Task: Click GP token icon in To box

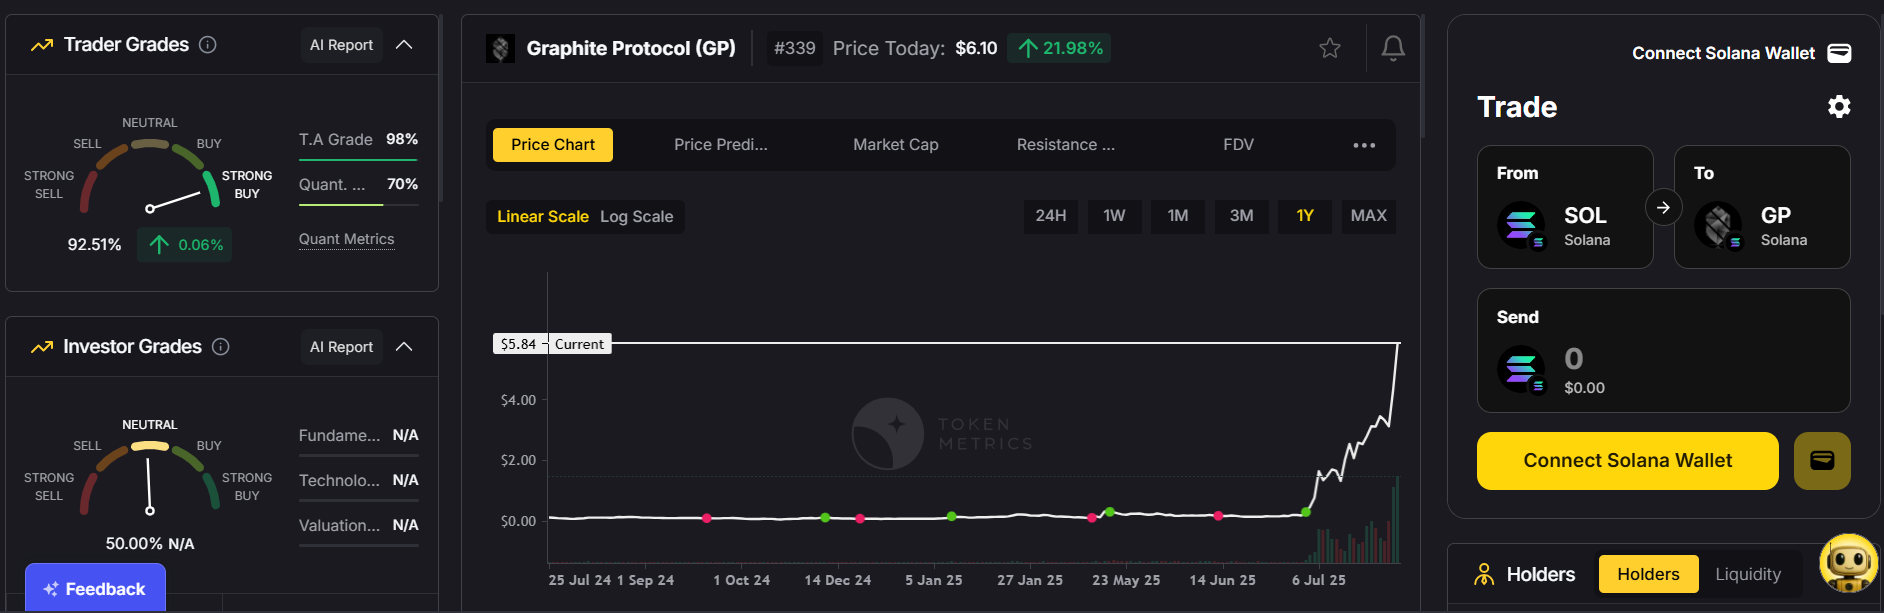Action: [x=1719, y=225]
